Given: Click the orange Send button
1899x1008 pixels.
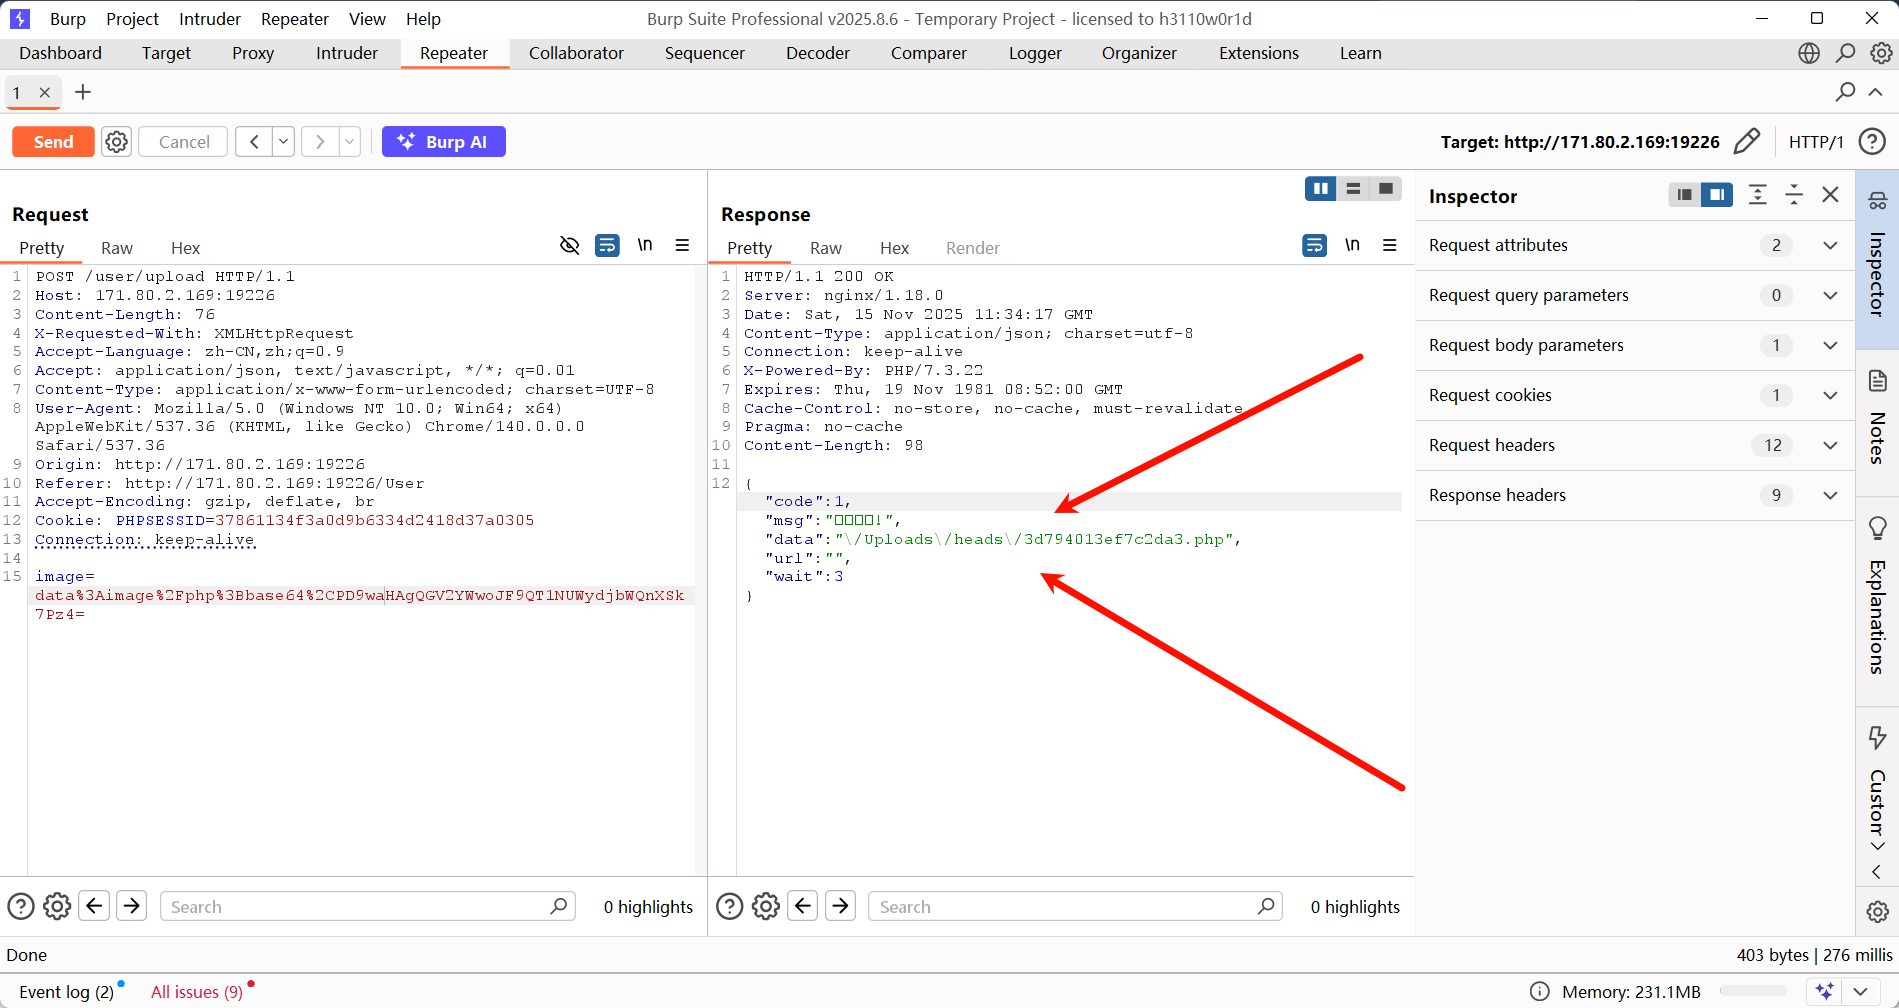Looking at the screenshot, I should point(53,142).
